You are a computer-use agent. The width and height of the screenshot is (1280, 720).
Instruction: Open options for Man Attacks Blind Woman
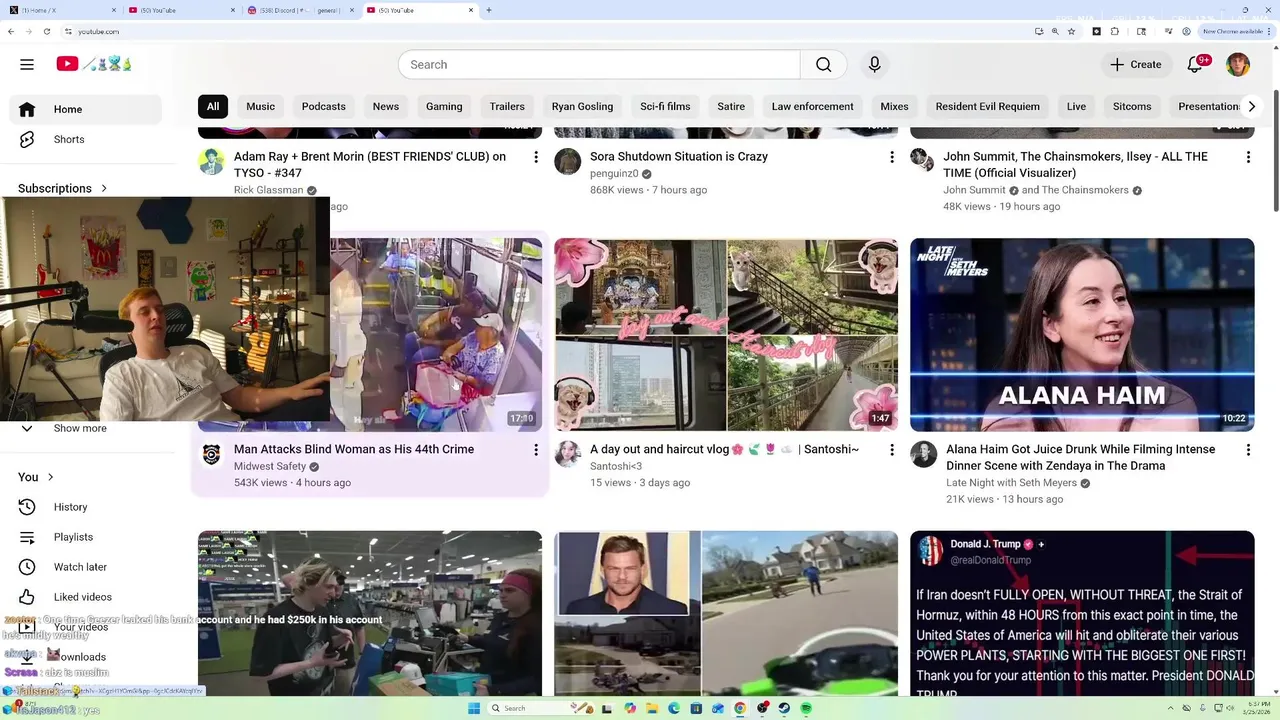click(x=536, y=450)
